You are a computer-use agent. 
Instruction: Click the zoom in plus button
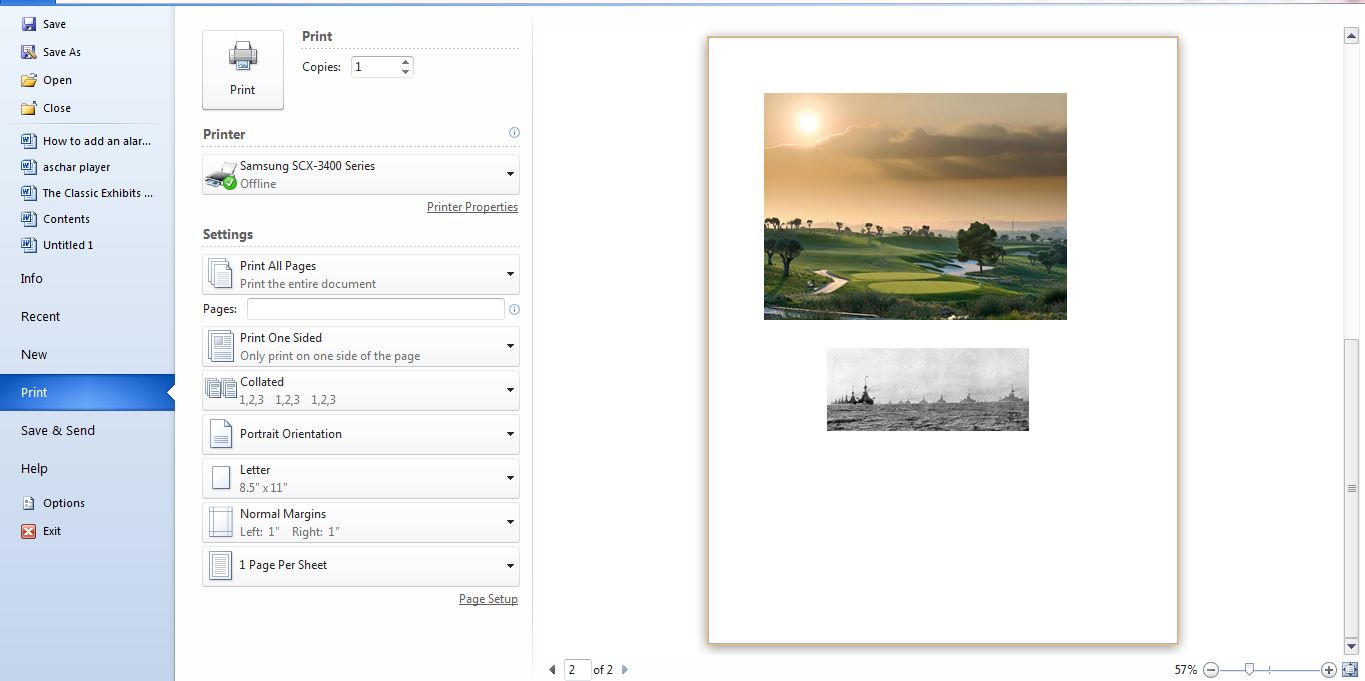pyautogui.click(x=1328, y=670)
